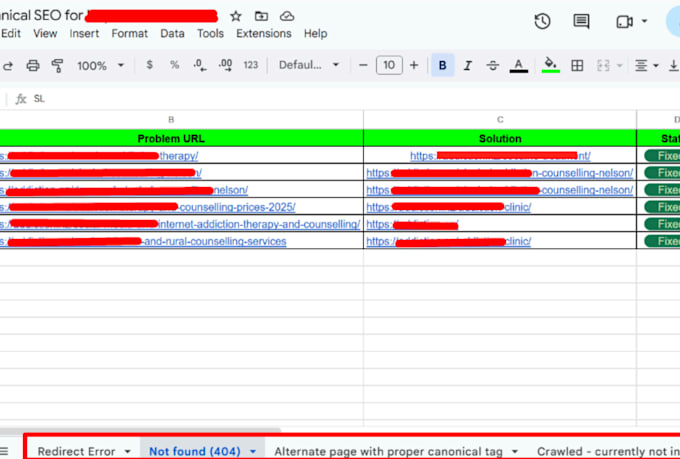Expand the merge cells options arrow
The image size is (680, 459).
[x=620, y=66]
